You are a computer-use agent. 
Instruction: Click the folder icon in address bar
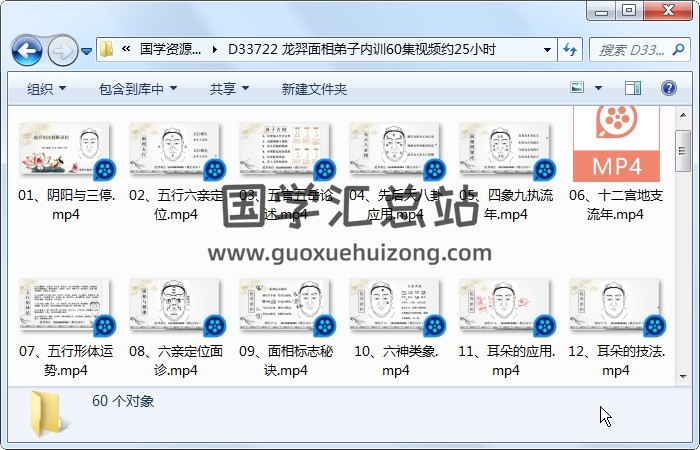tap(107, 49)
